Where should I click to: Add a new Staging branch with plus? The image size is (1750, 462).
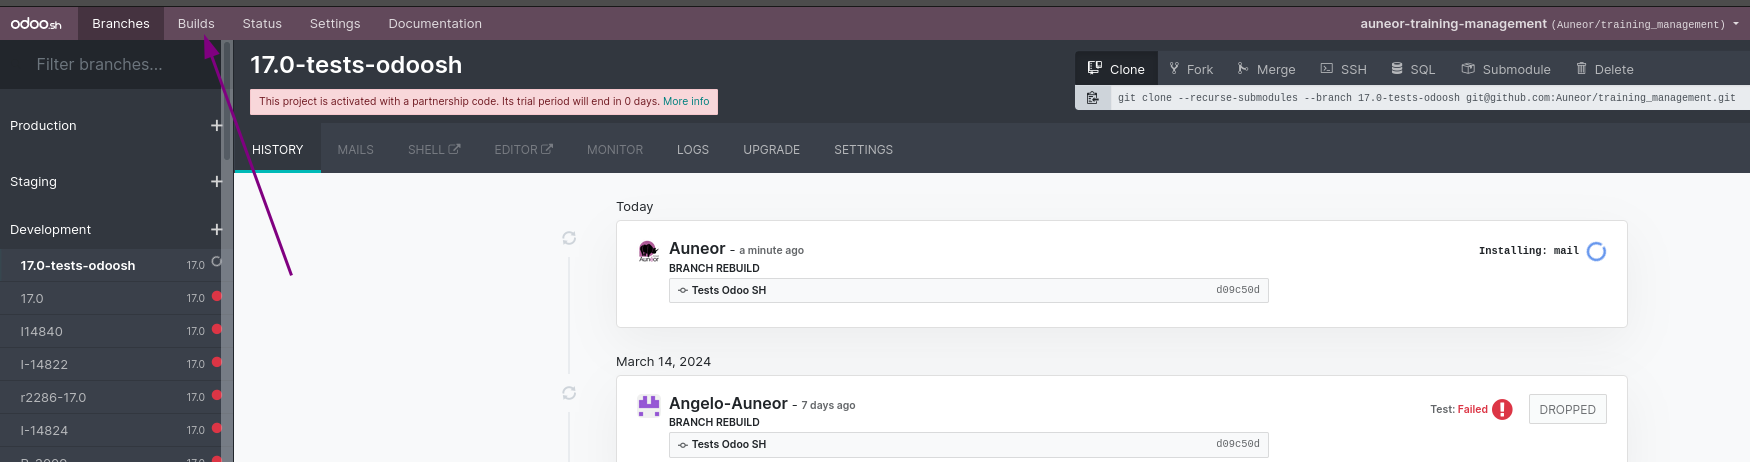216,181
